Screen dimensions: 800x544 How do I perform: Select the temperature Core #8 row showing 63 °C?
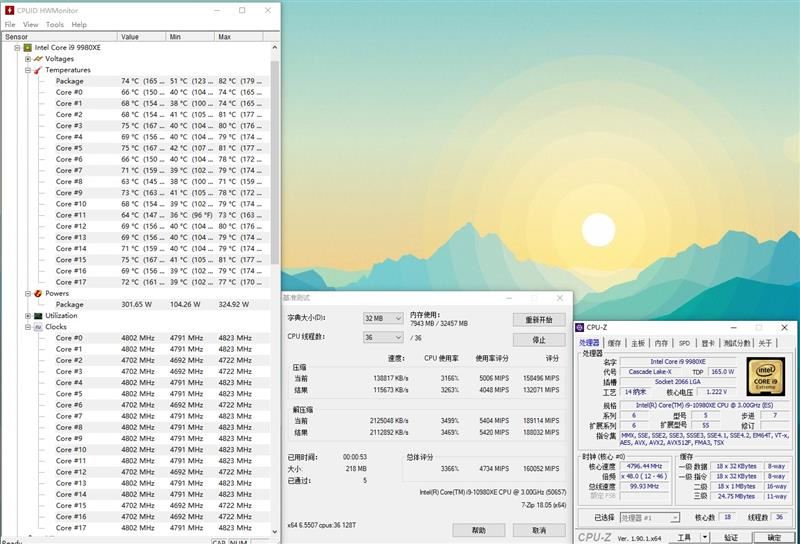[162, 182]
